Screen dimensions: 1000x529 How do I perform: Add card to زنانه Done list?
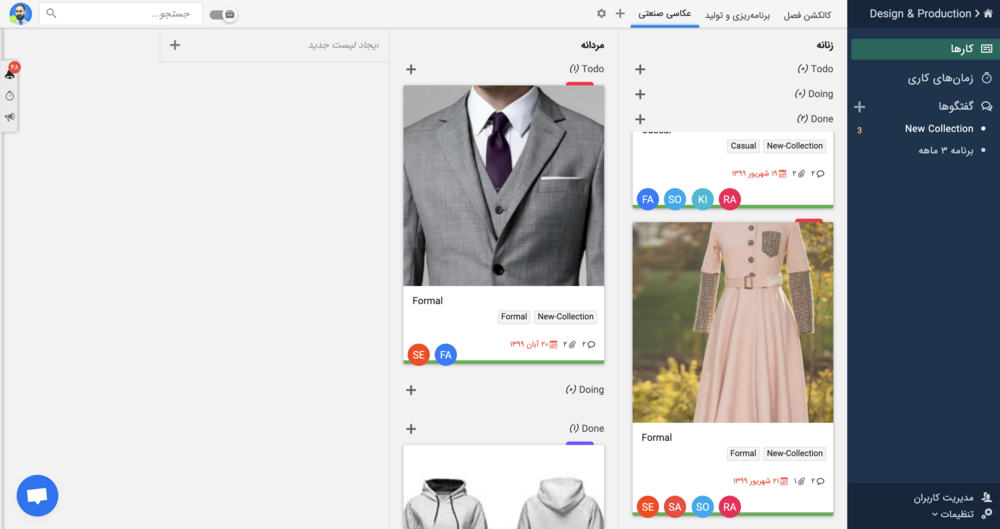[640, 119]
